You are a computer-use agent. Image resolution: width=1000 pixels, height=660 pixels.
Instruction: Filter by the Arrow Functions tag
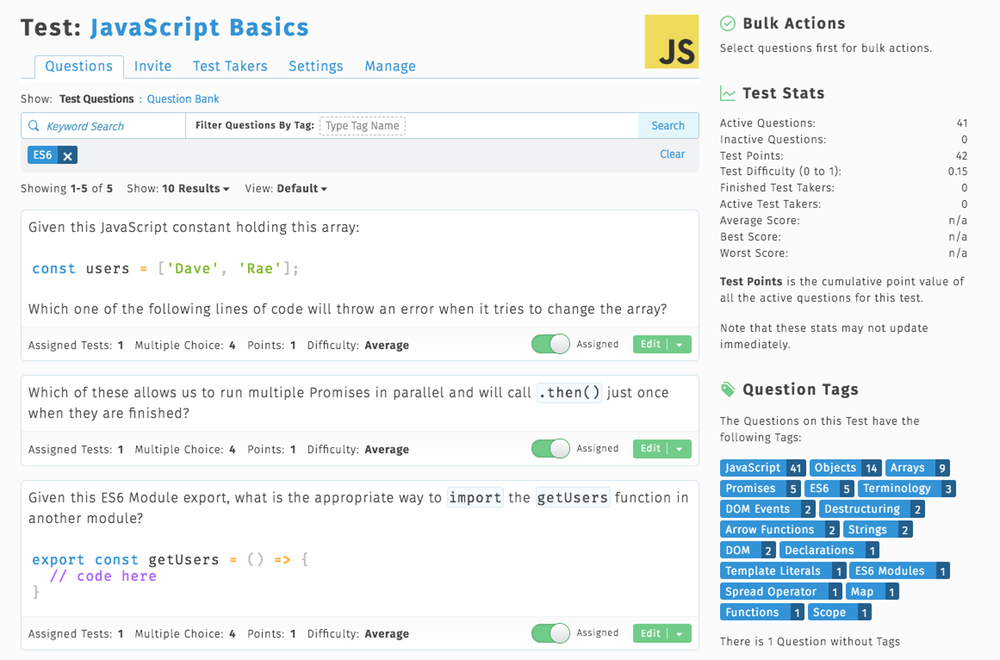click(x=779, y=529)
